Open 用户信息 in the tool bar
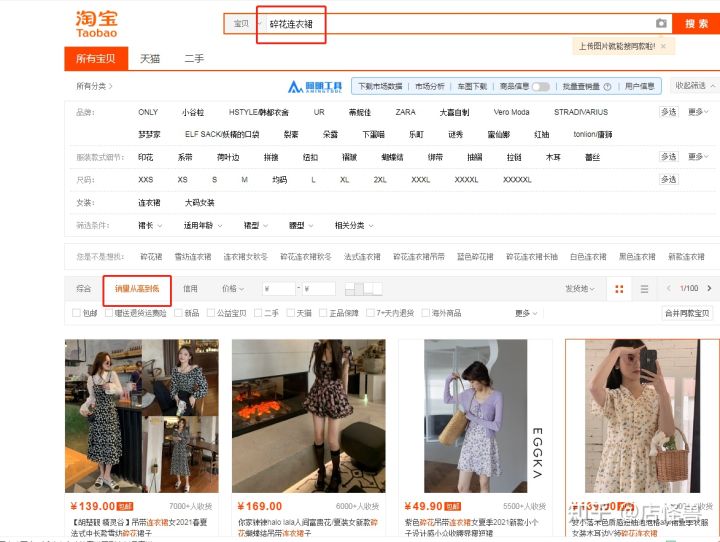This screenshot has height=542, width=720. [x=640, y=86]
